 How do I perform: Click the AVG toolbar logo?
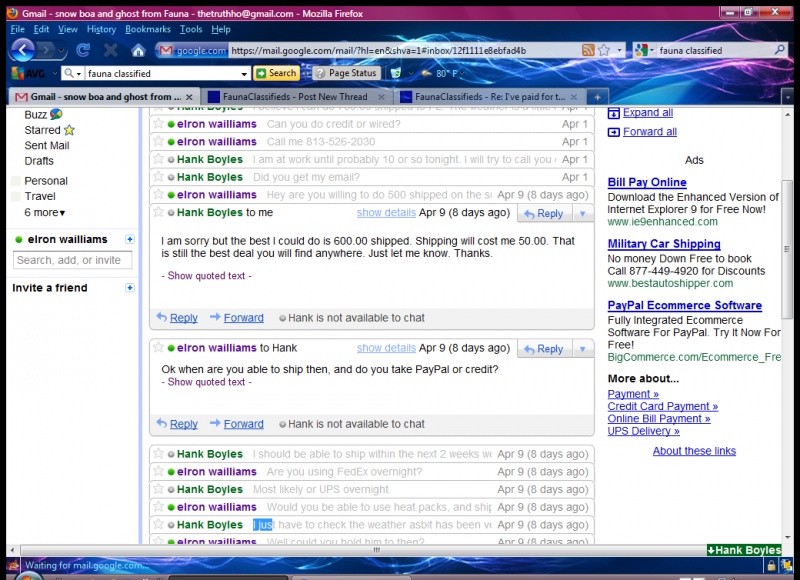(x=29, y=73)
